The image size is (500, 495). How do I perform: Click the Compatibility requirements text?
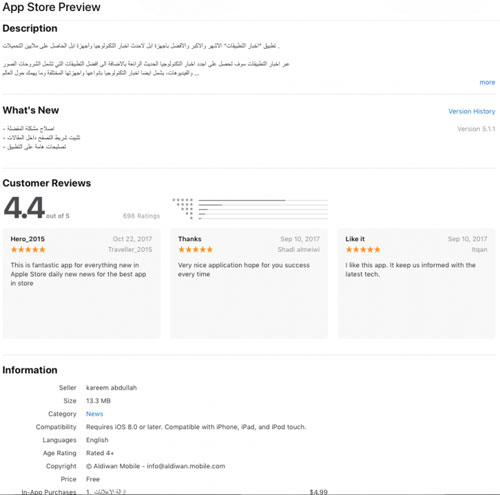tap(196, 427)
